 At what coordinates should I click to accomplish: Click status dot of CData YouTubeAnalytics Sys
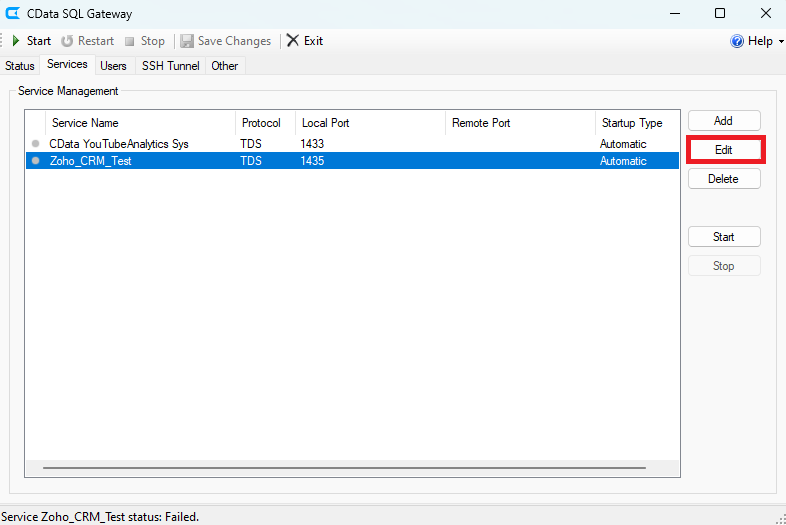click(x=36, y=143)
